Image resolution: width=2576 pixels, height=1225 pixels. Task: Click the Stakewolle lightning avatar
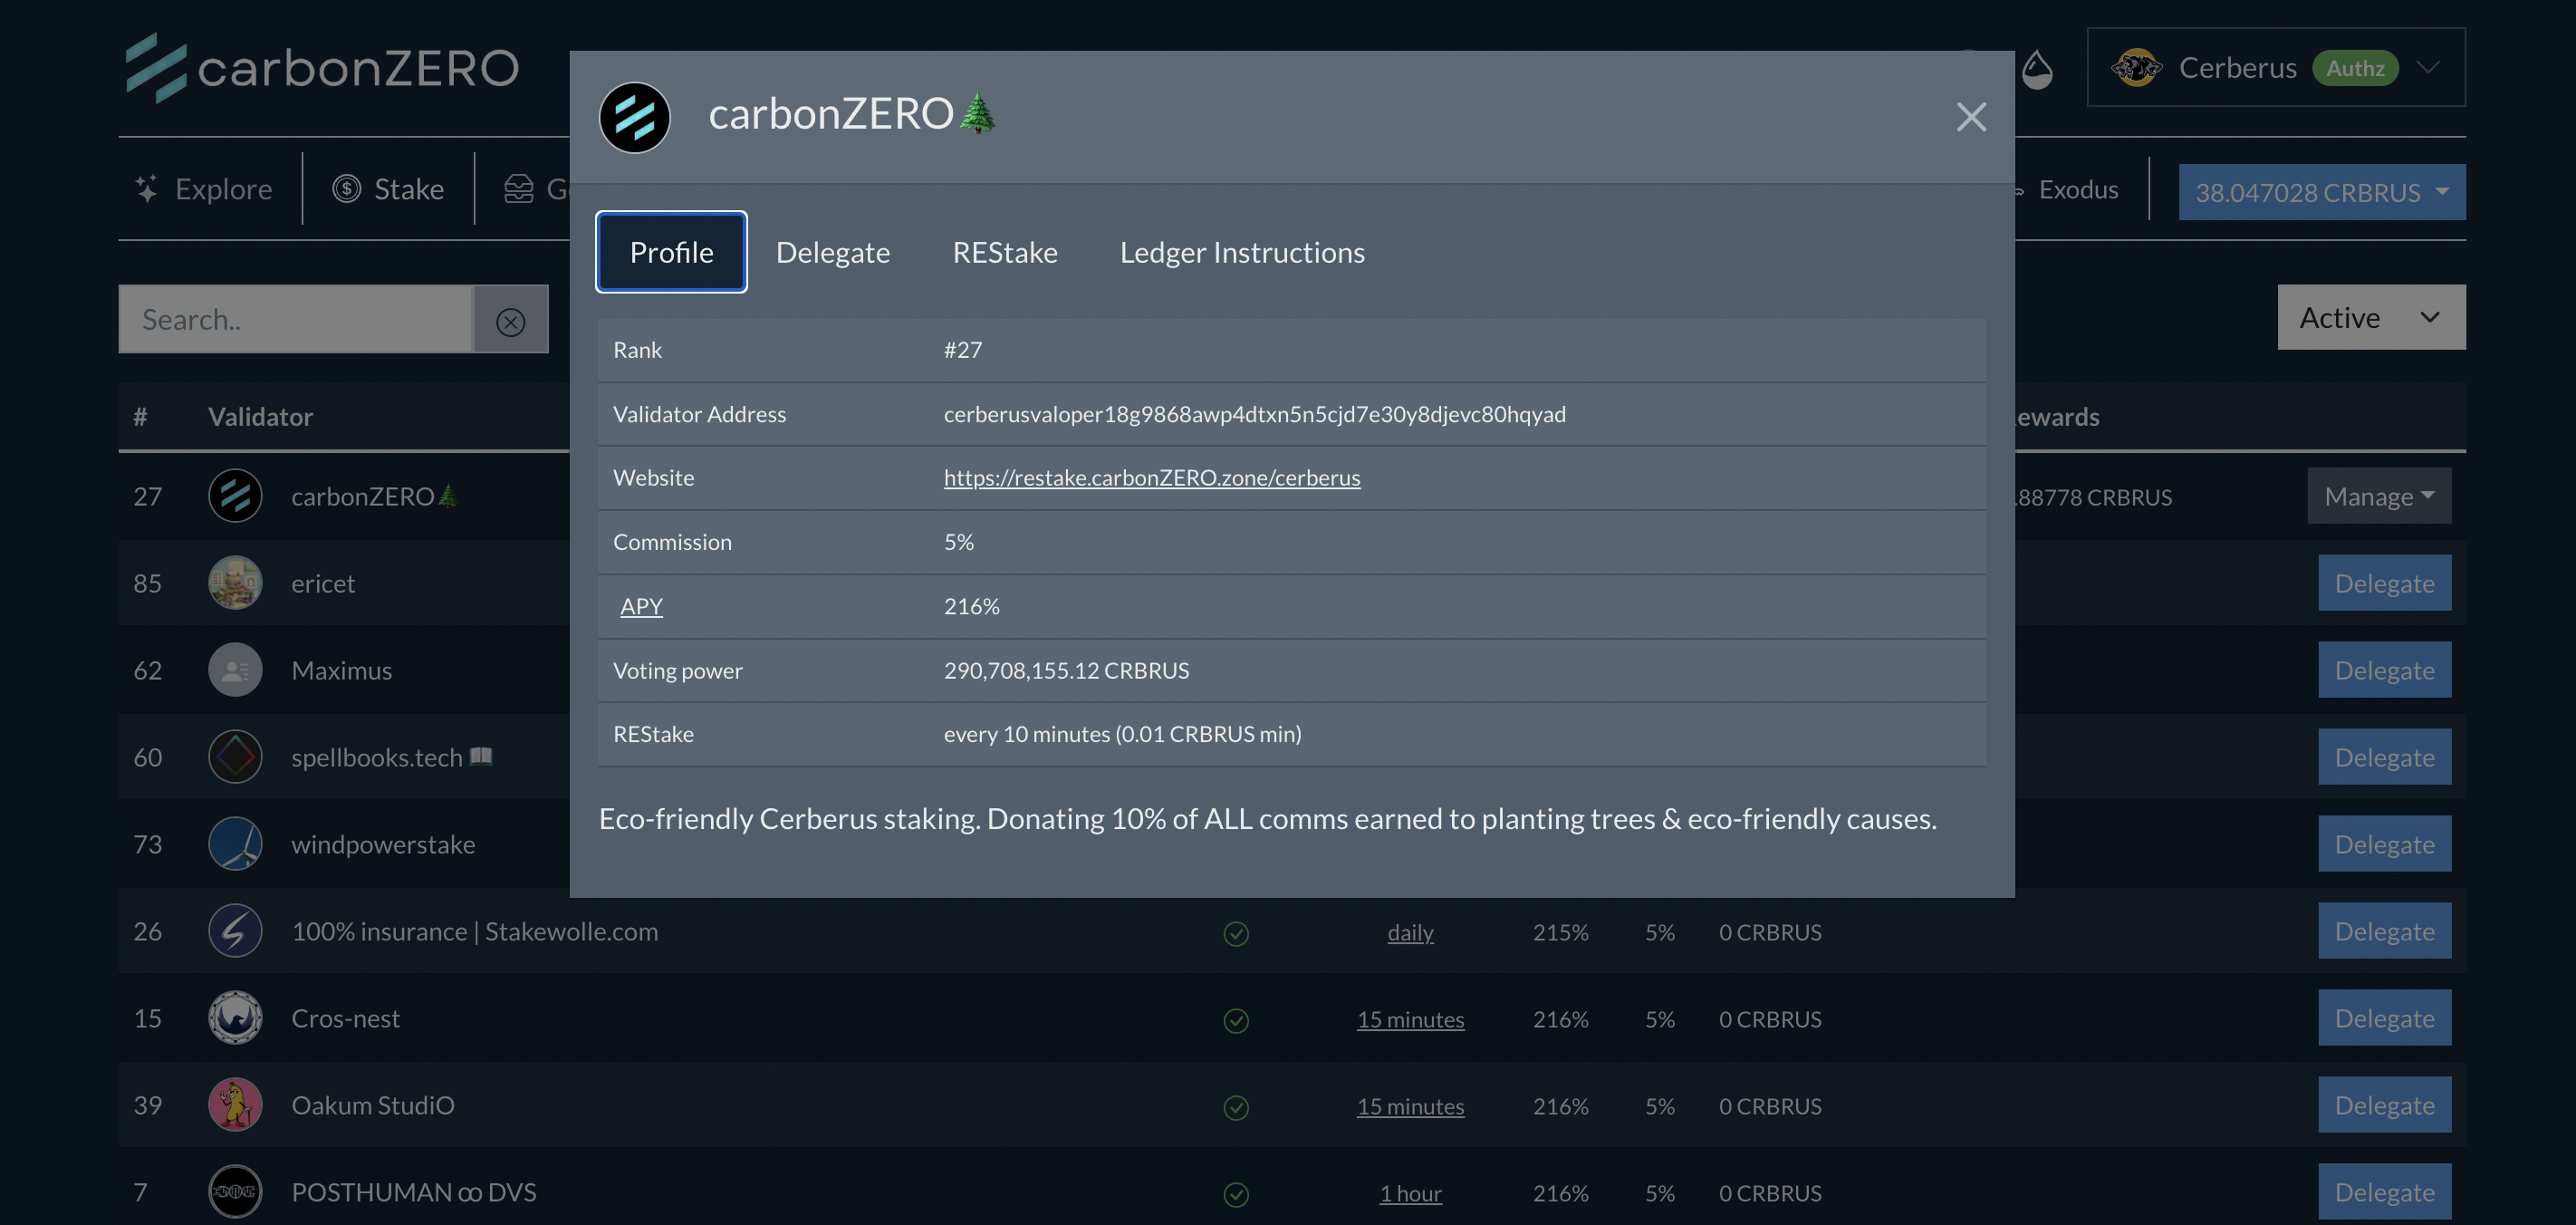point(235,931)
